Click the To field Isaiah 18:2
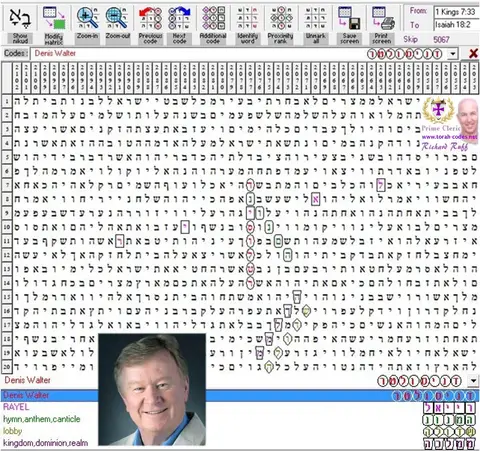 tap(456, 25)
